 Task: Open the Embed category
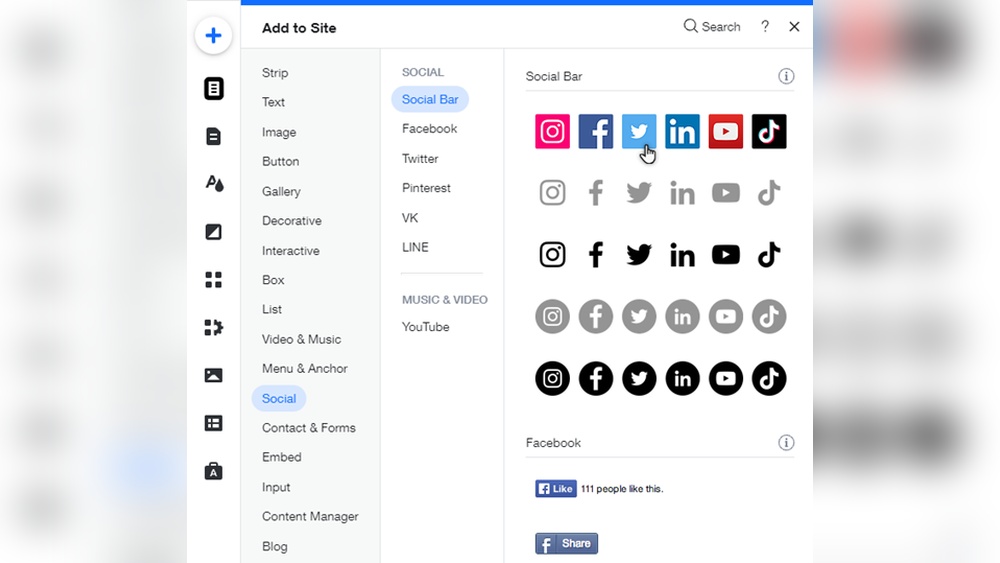pos(281,457)
